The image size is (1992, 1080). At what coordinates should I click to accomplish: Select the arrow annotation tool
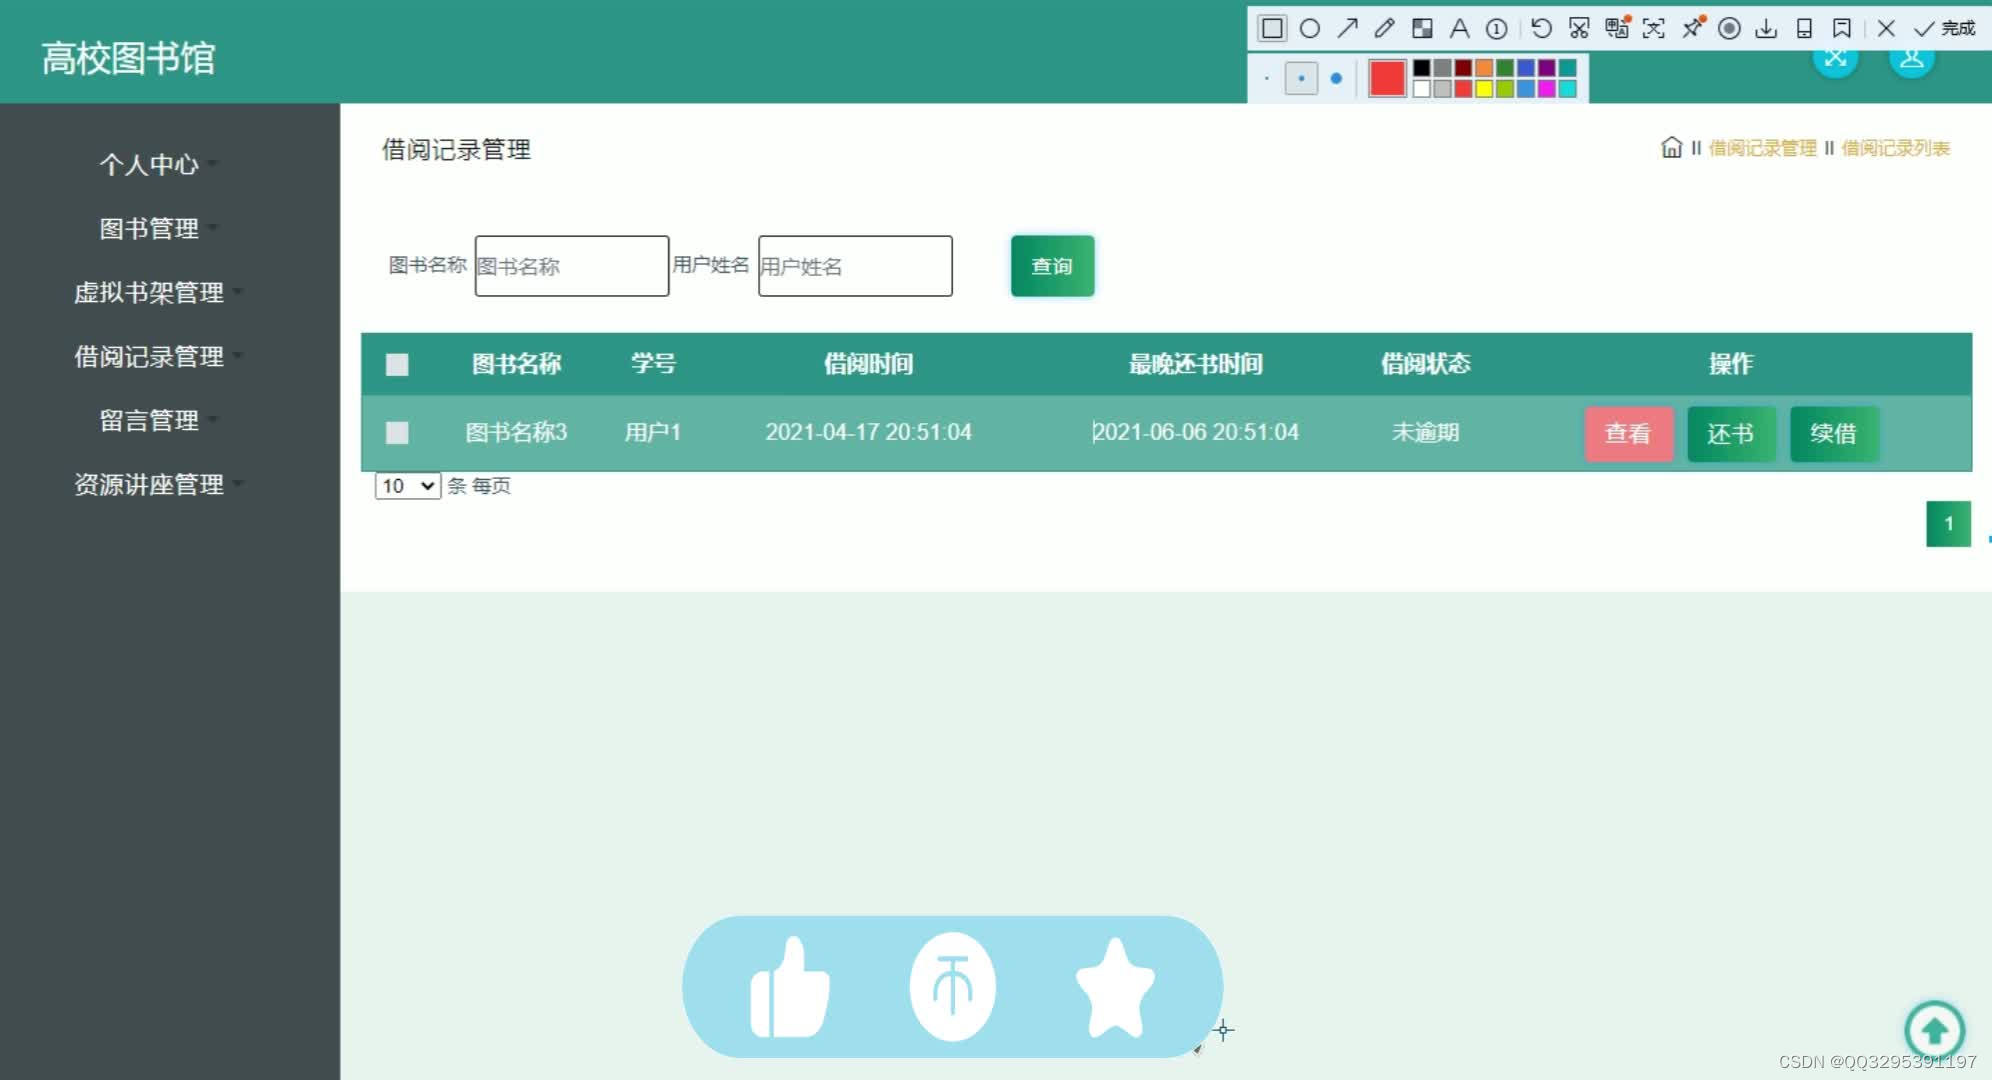tap(1347, 28)
